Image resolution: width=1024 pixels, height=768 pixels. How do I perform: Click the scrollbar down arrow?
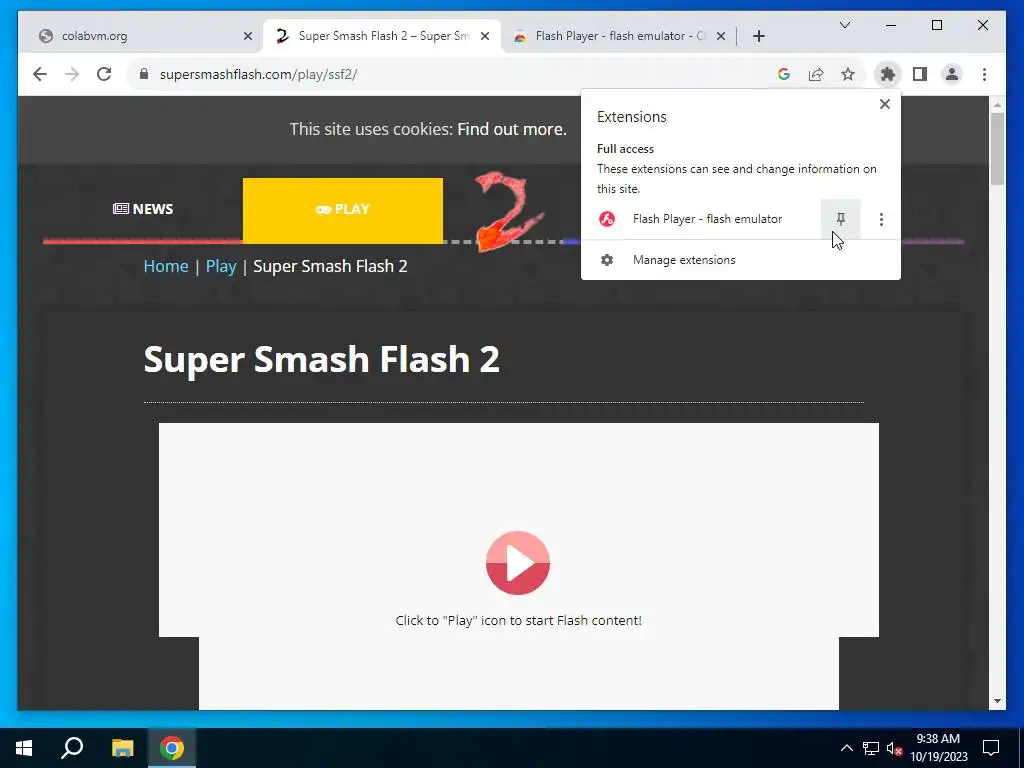(x=997, y=701)
